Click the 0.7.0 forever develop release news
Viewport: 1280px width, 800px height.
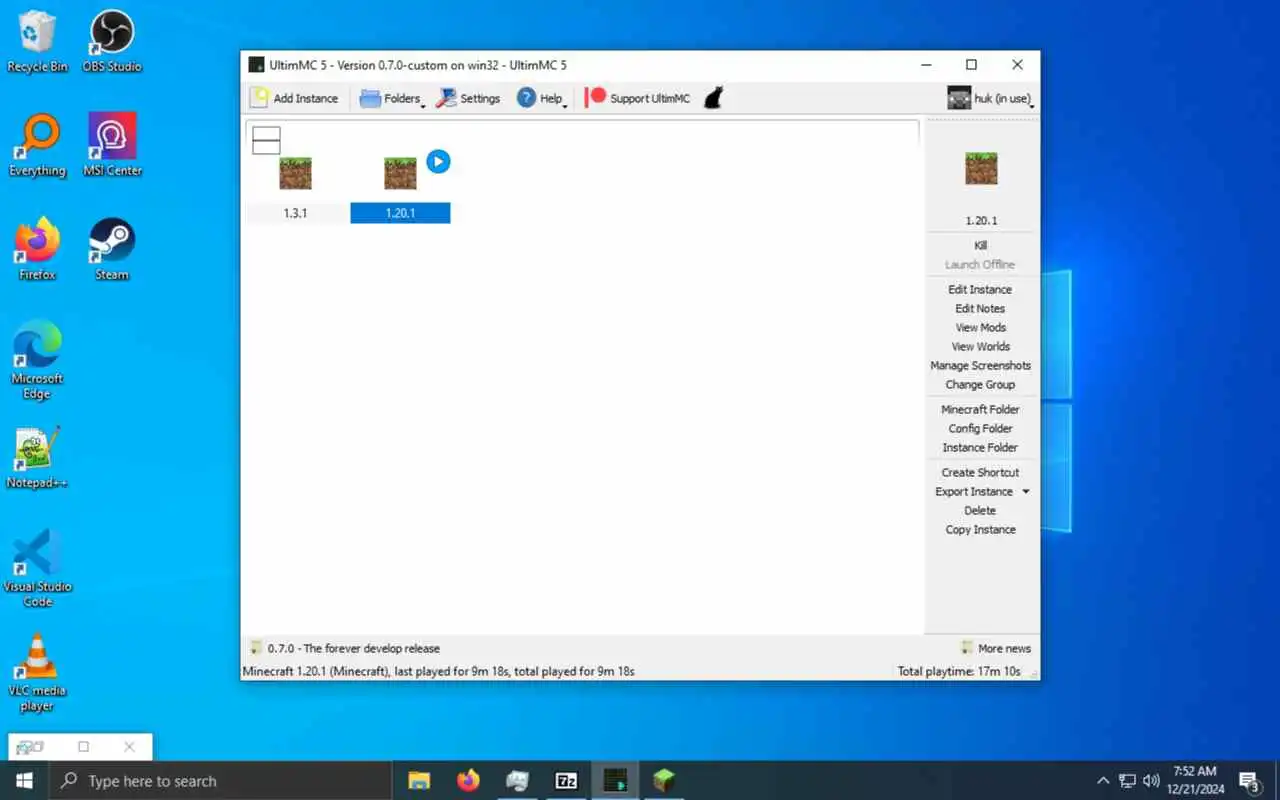coord(345,648)
